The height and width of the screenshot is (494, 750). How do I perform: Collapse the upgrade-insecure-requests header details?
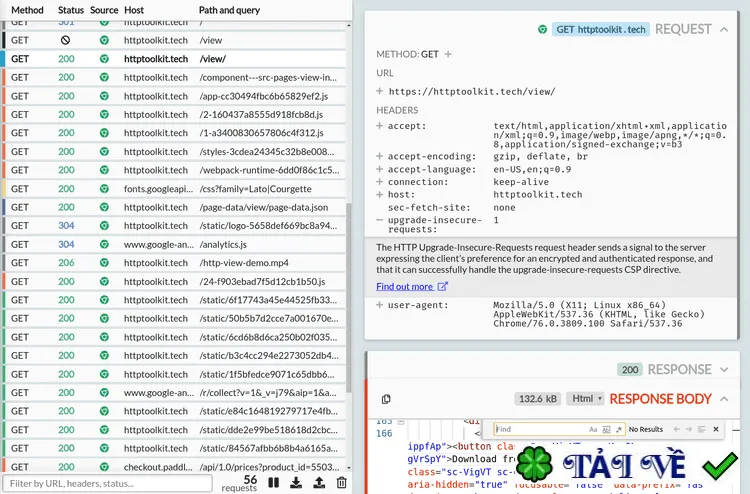coord(380,220)
